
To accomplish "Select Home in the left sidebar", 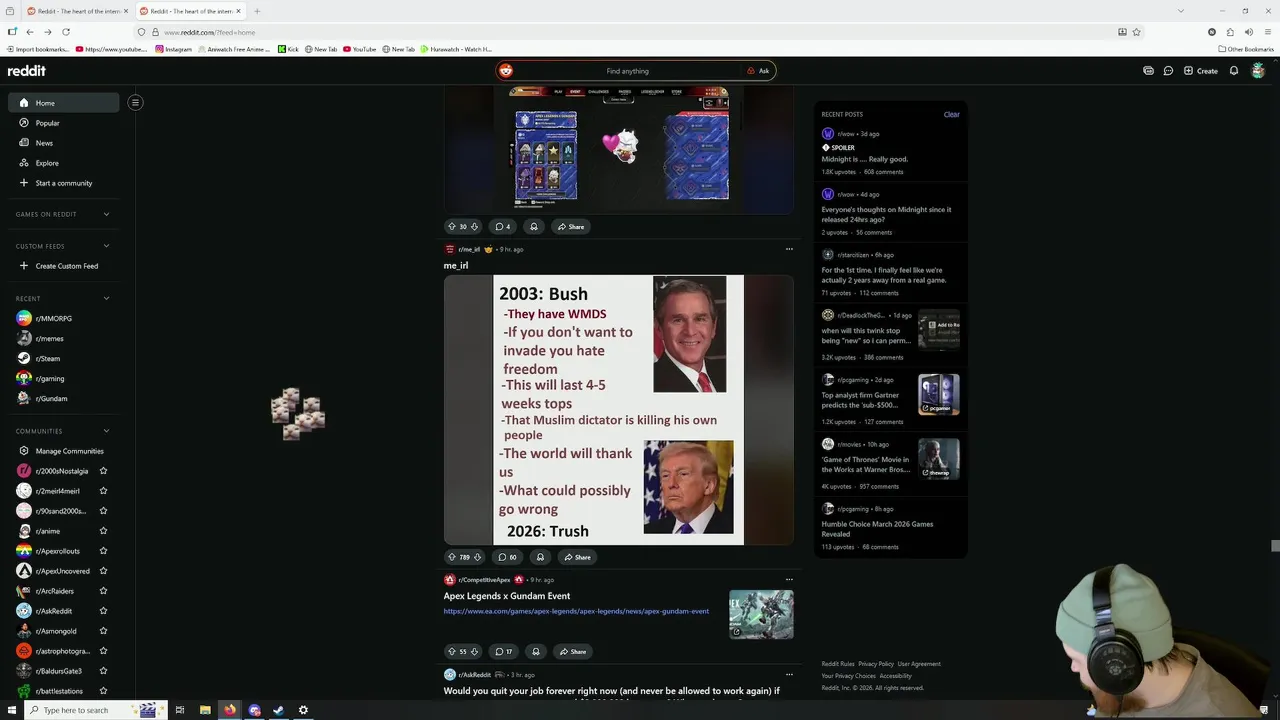I will click(63, 102).
